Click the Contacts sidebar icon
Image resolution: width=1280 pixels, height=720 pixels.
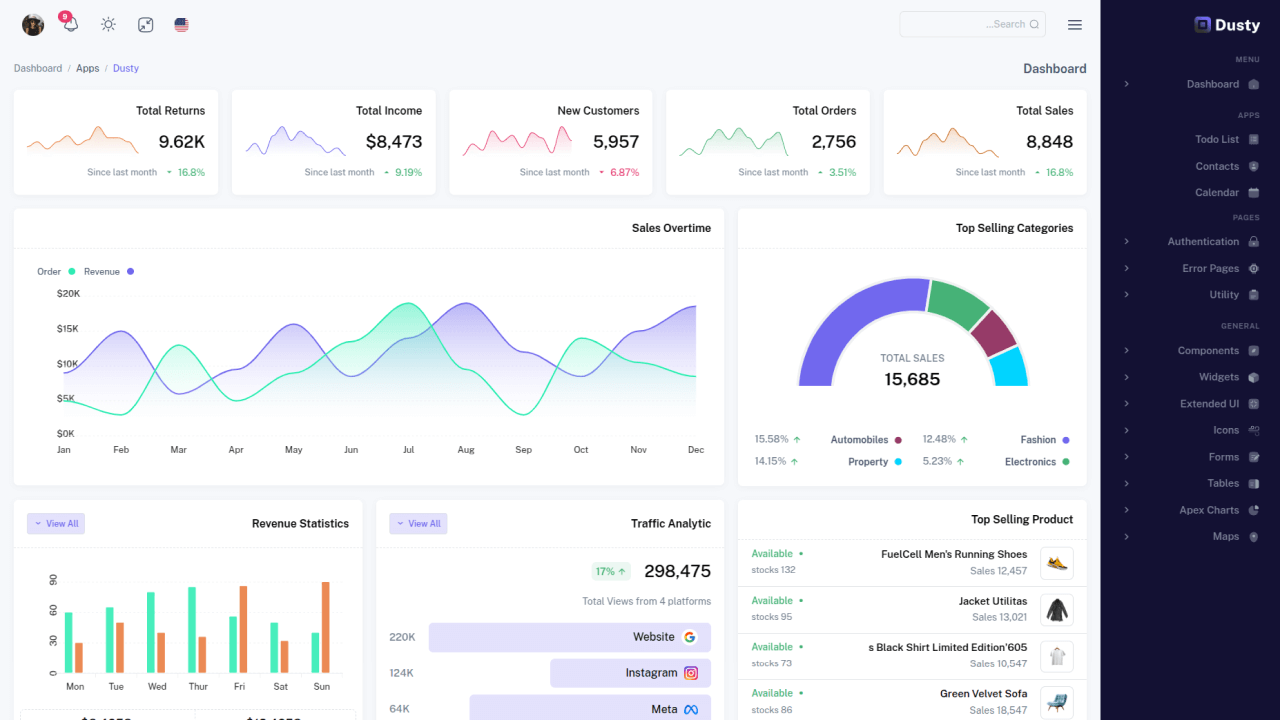pos(1254,166)
